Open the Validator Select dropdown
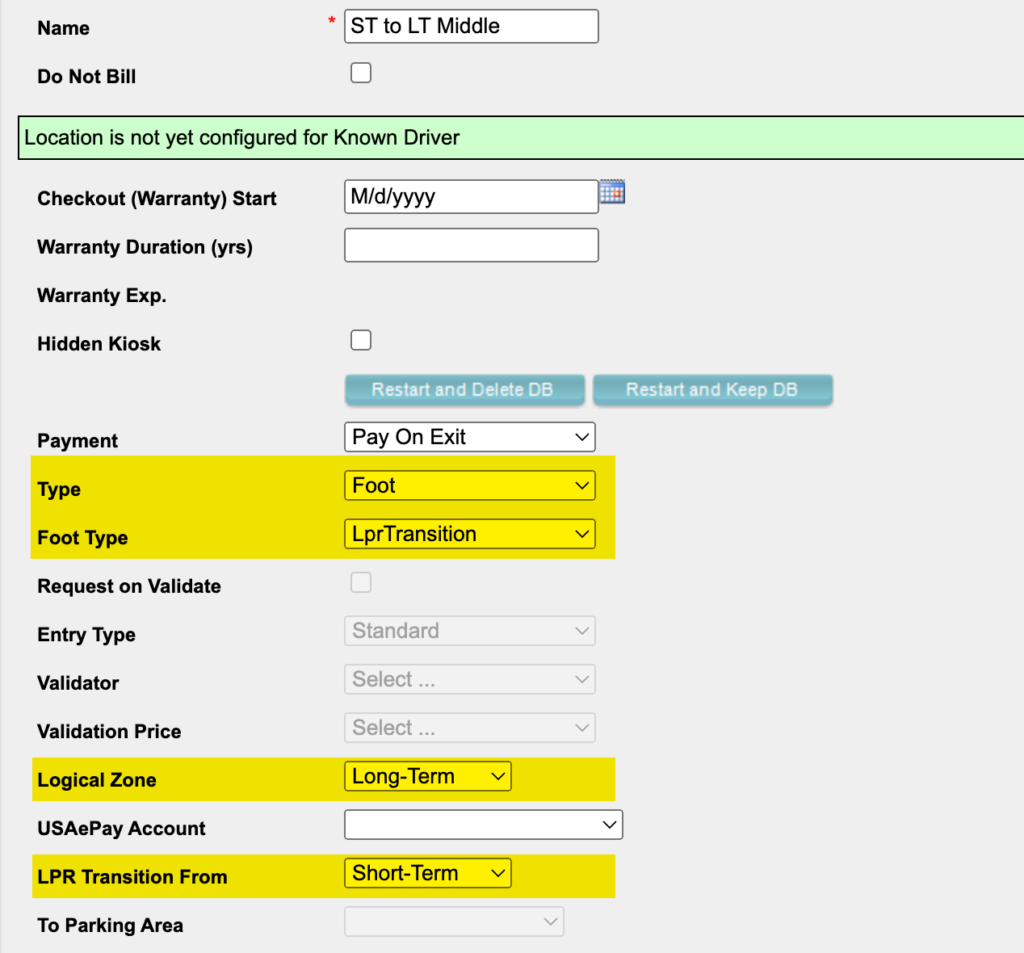Screen dimensions: 1024x953 469,680
